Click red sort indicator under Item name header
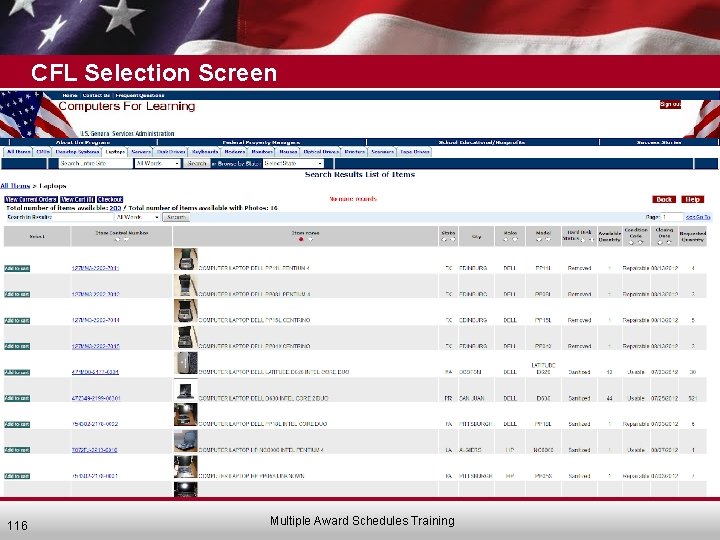The image size is (720, 540). pos(301,239)
